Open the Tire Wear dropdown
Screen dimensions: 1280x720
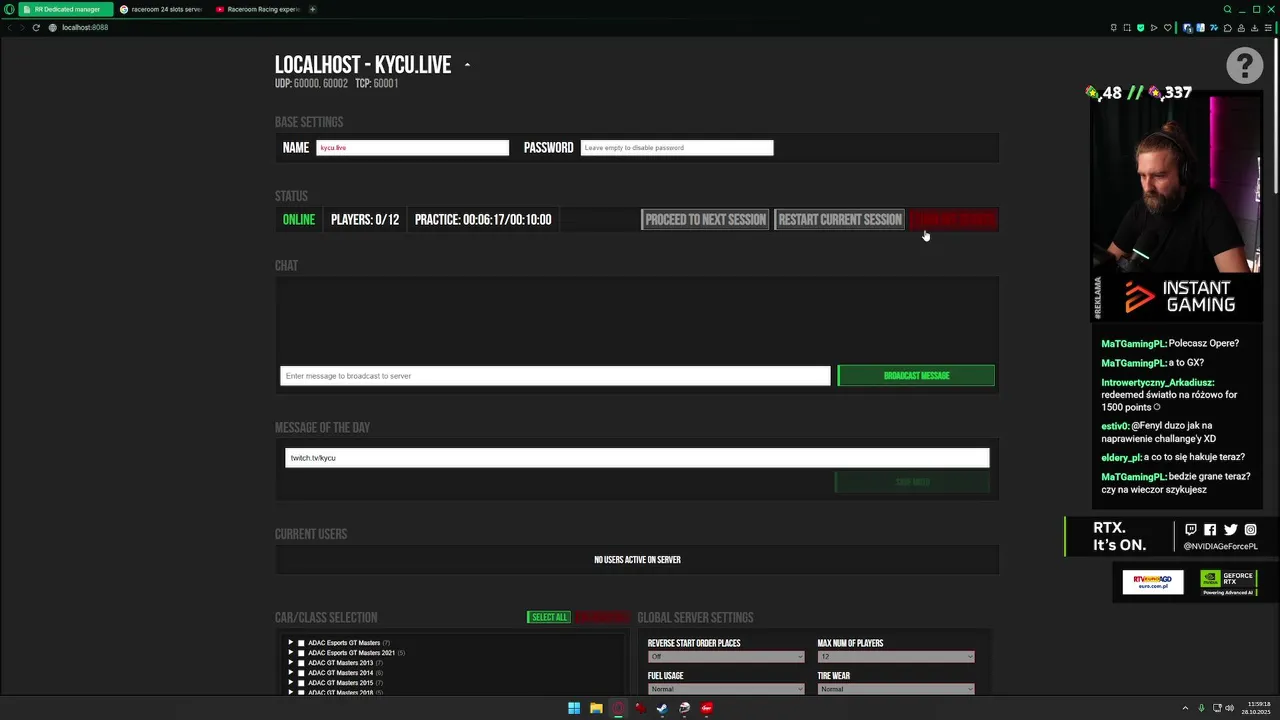[896, 689]
